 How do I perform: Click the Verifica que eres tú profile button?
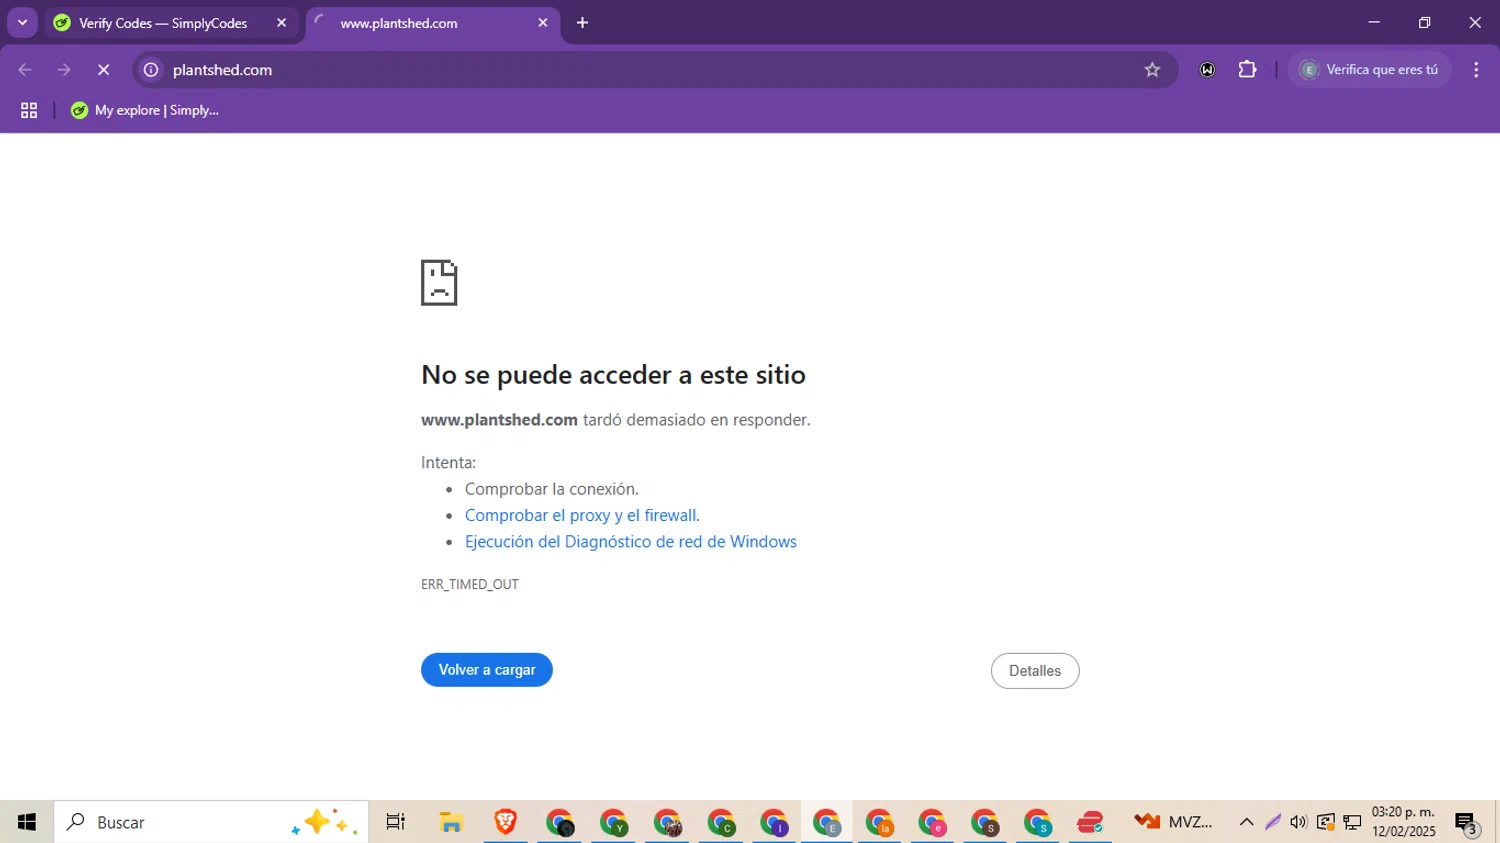[x=1369, y=70]
